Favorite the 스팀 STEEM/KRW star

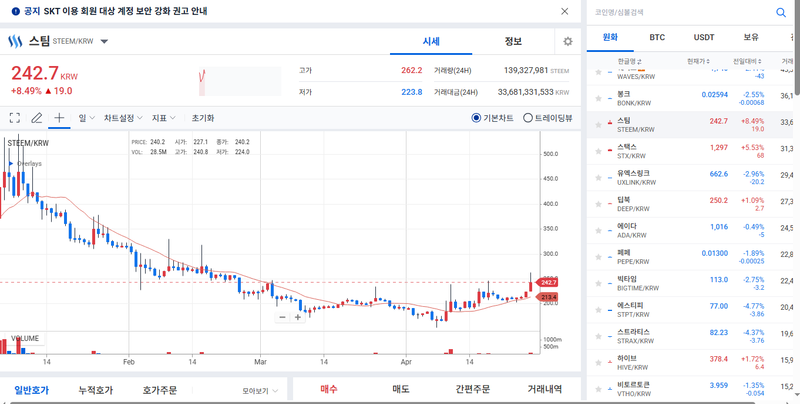point(598,125)
